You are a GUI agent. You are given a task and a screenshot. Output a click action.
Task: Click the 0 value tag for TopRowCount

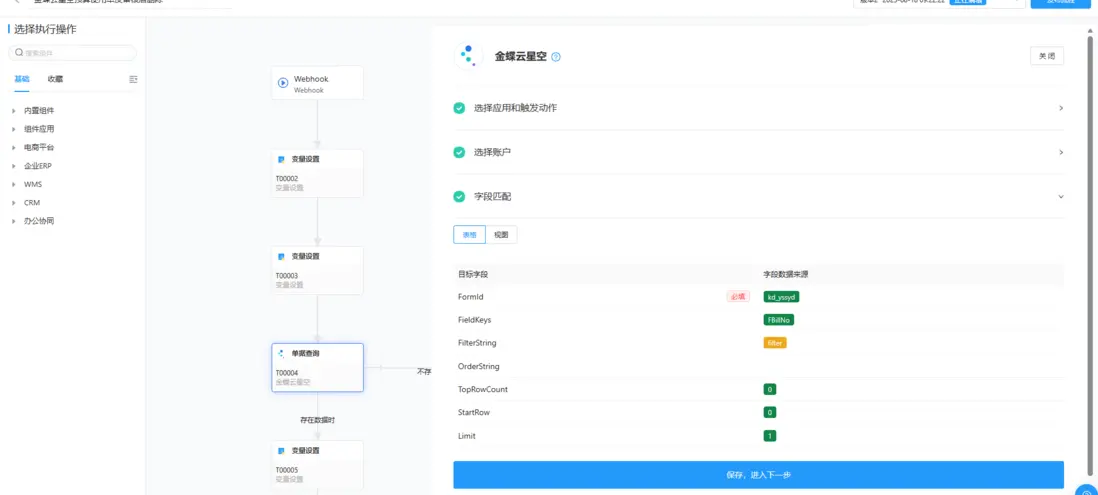point(770,389)
